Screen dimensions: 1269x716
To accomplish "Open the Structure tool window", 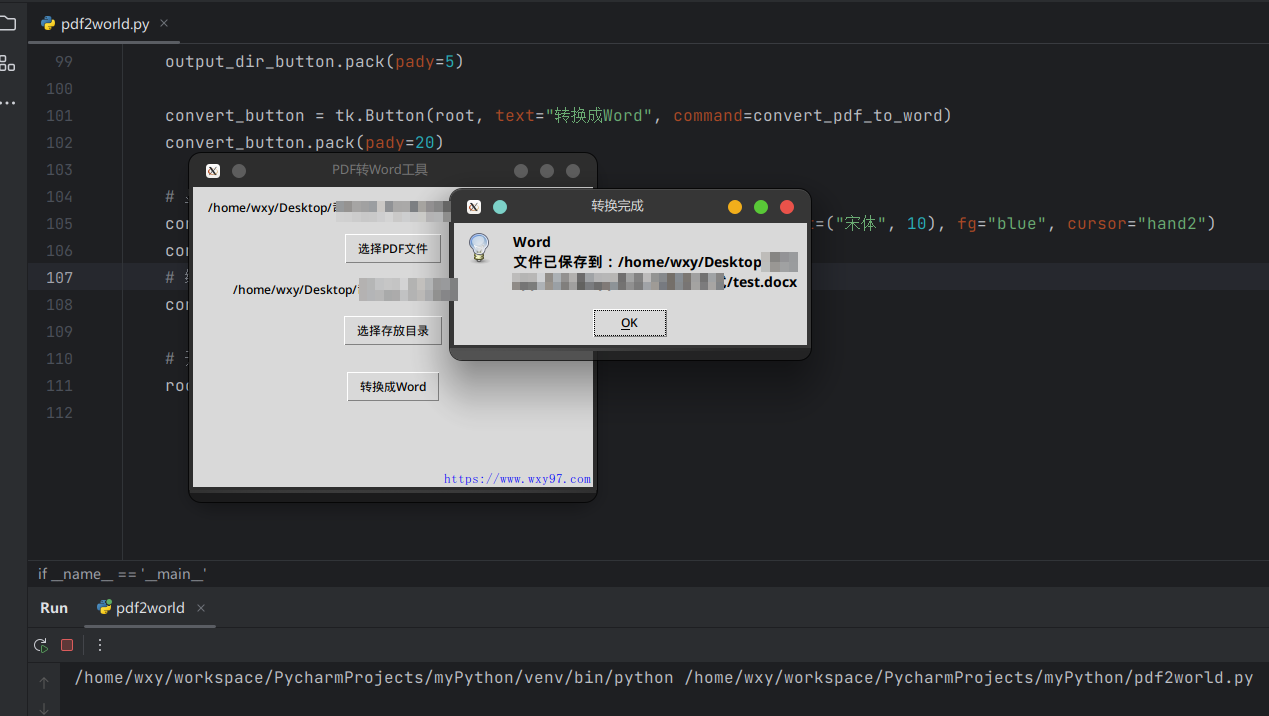I will 10,63.
